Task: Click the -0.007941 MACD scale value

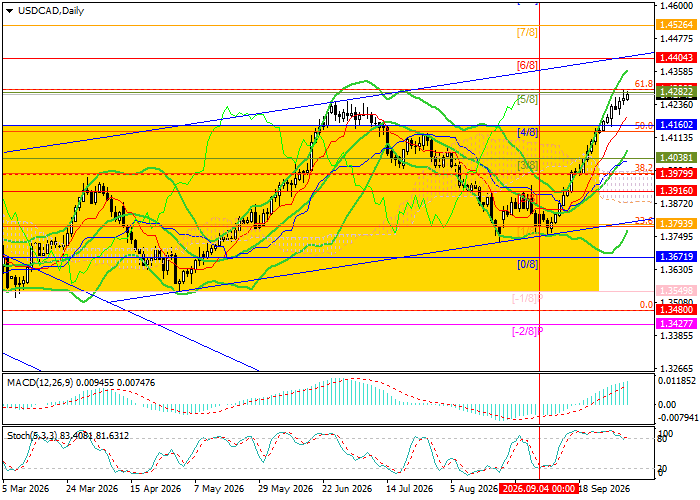Action: coord(677,418)
